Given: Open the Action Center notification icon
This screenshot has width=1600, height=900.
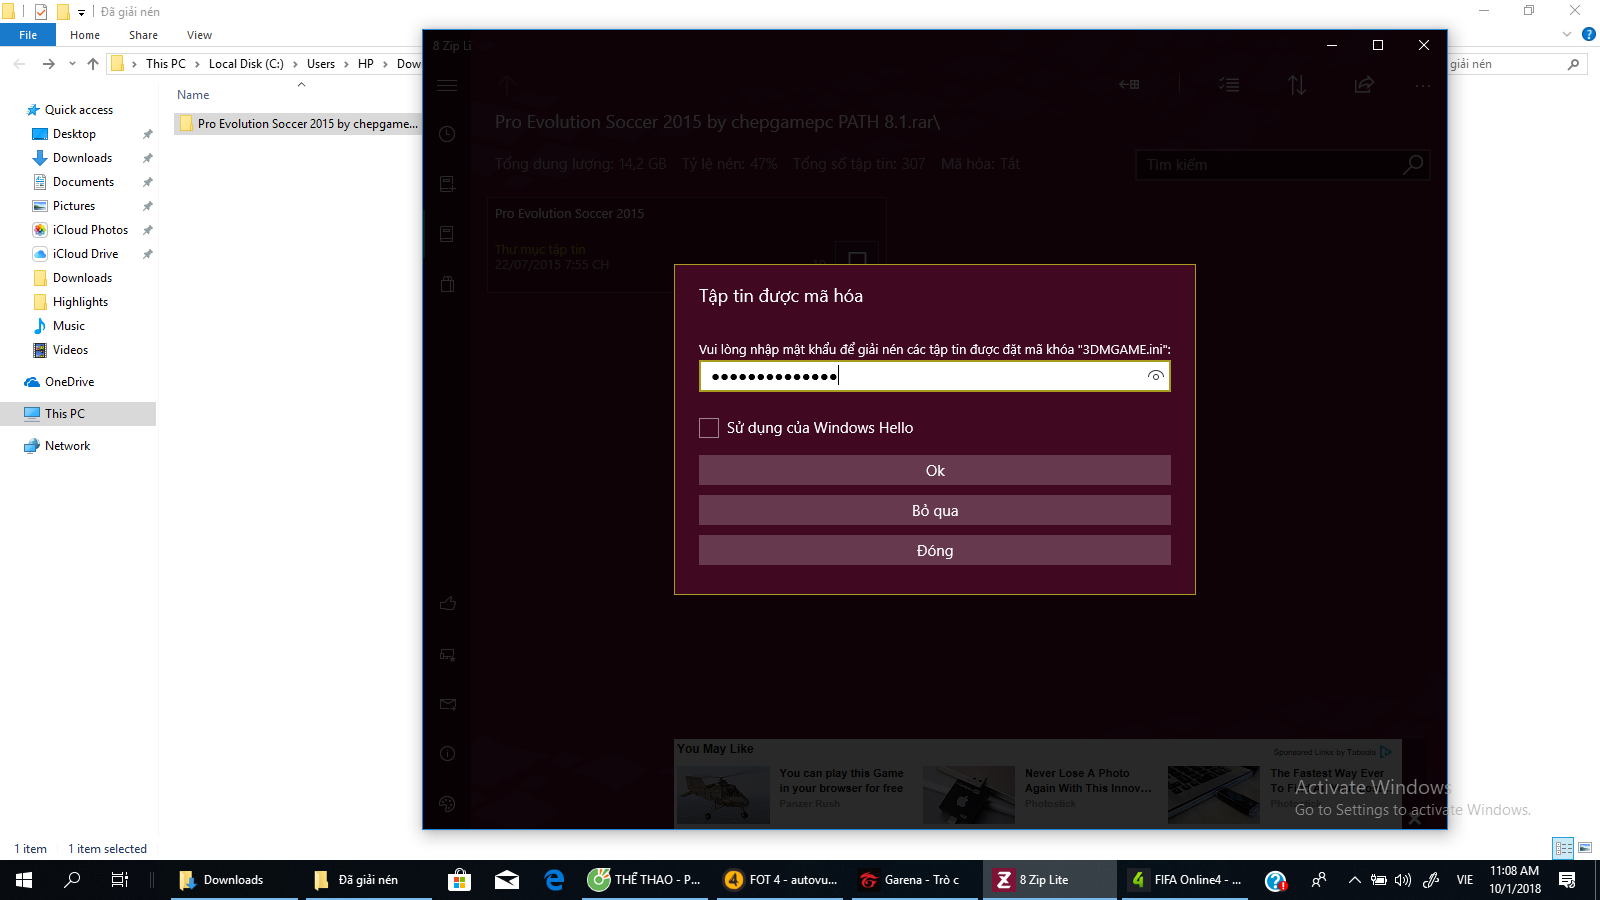Looking at the screenshot, I should point(1567,880).
